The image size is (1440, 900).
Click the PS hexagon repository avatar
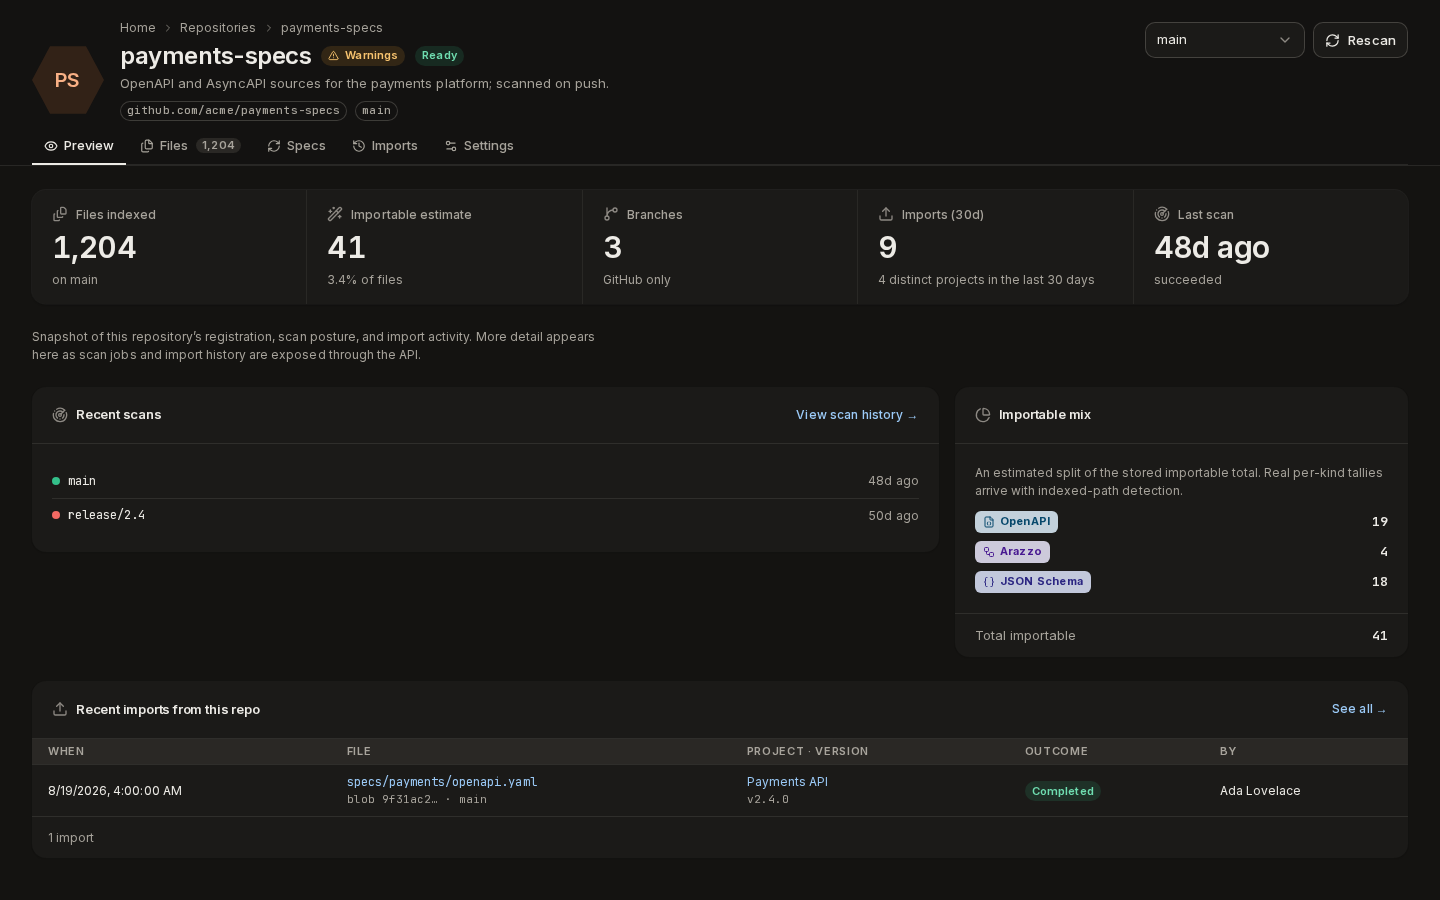coord(67,80)
